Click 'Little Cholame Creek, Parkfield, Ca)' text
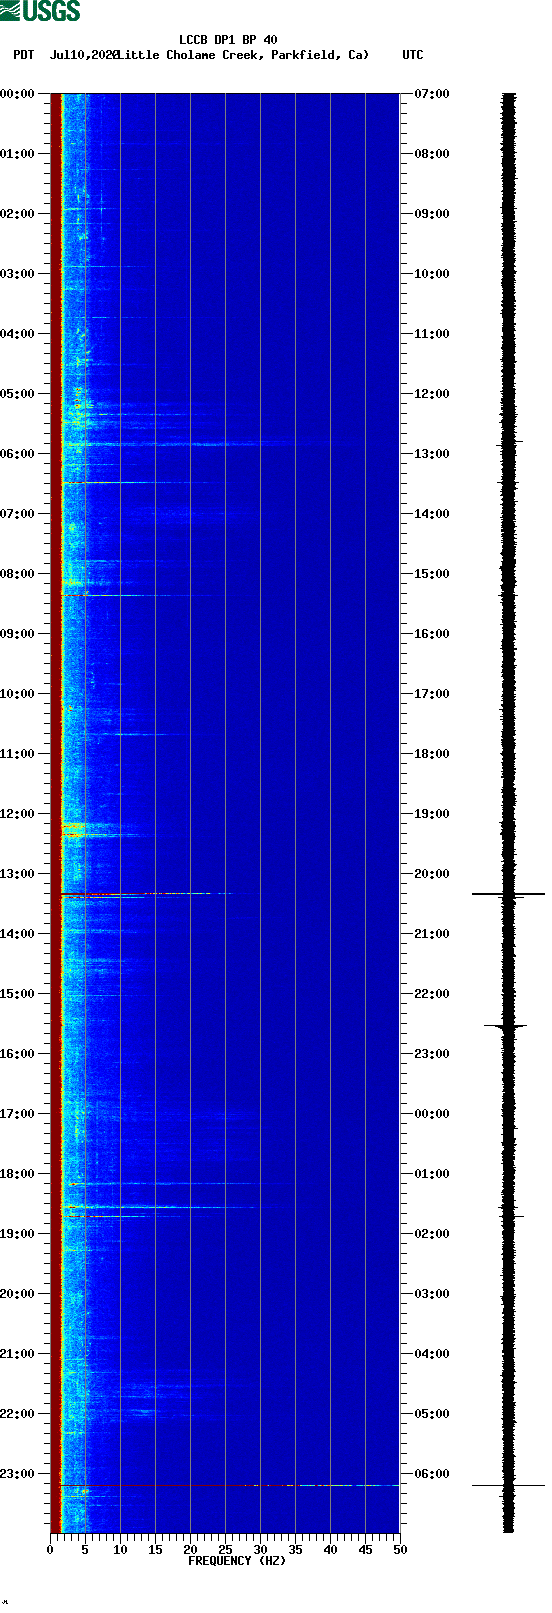This screenshot has height=1613, width=552. pyautogui.click(x=243, y=55)
